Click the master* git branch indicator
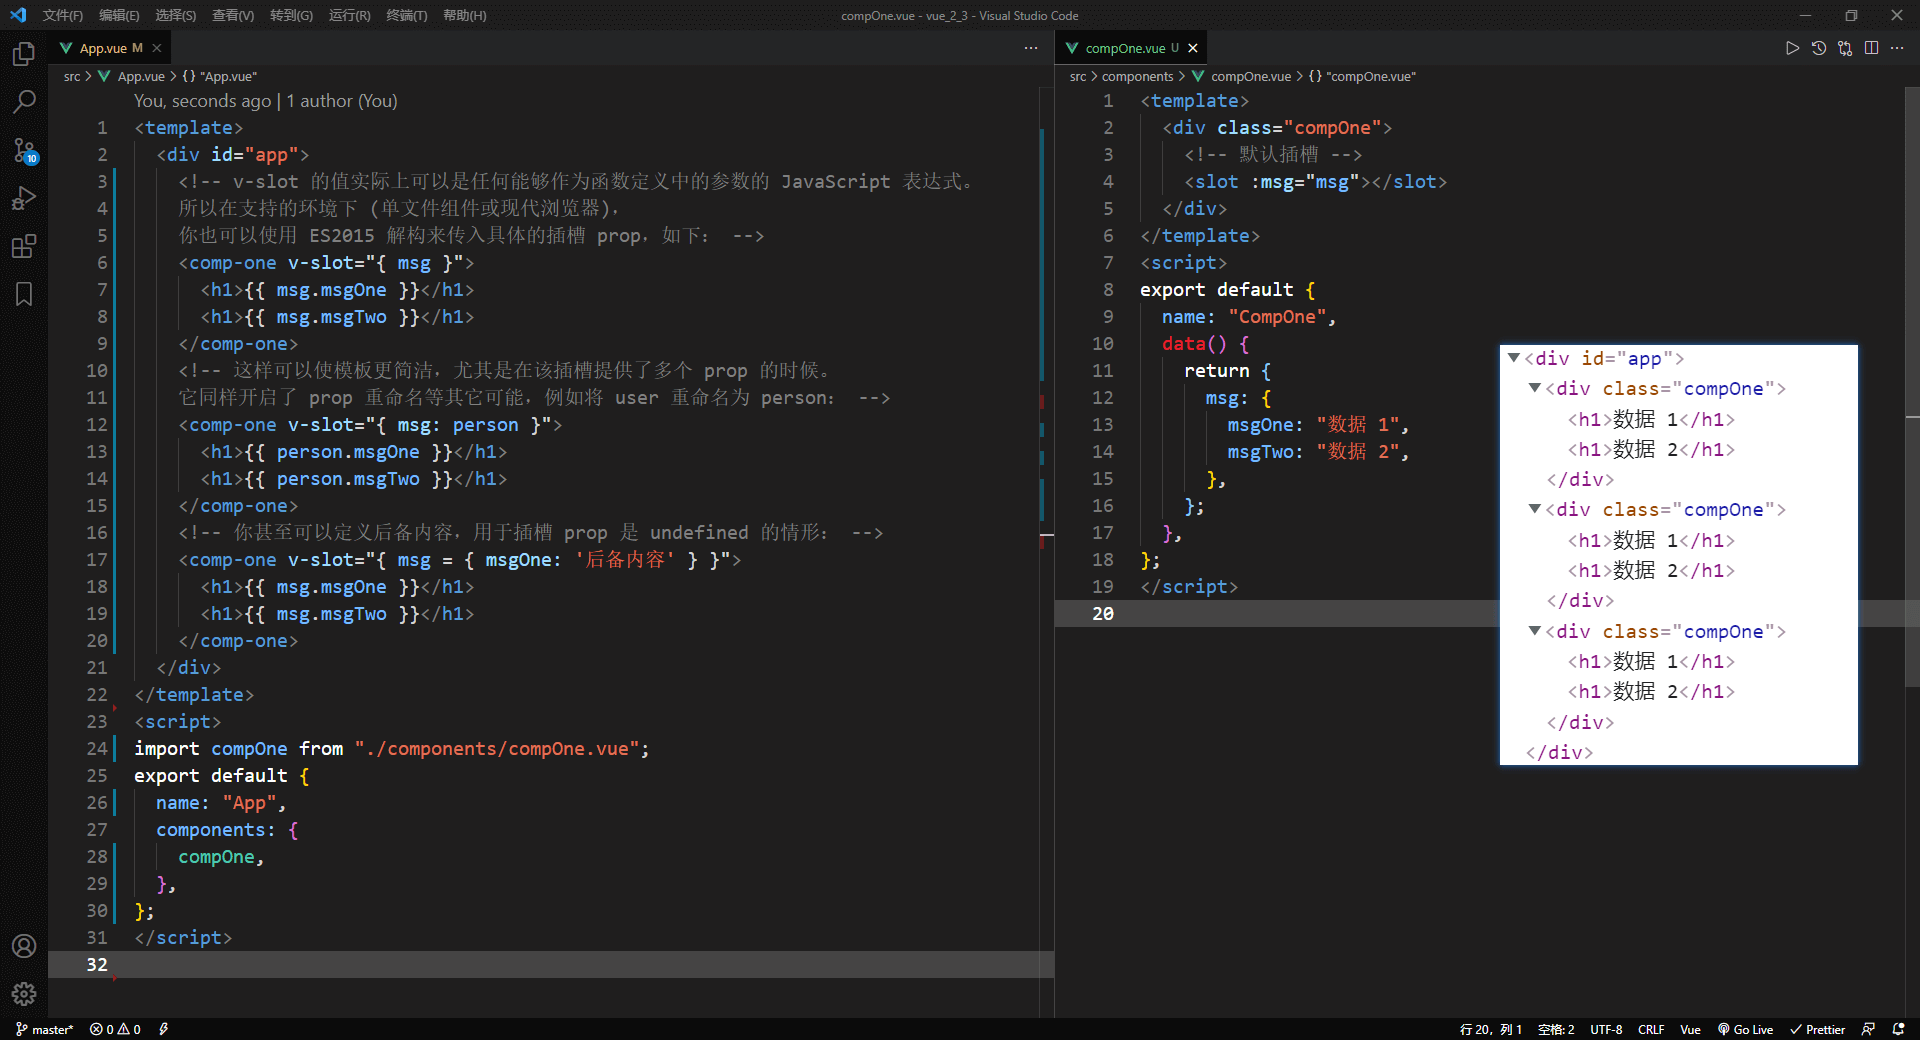1920x1040 pixels. (45, 1029)
